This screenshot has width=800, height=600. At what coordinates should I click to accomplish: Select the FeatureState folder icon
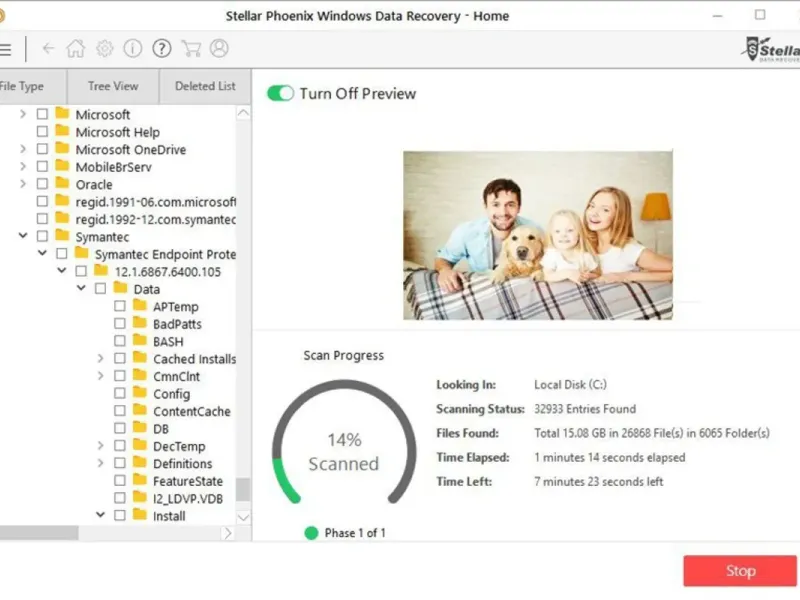pyautogui.click(x=140, y=480)
